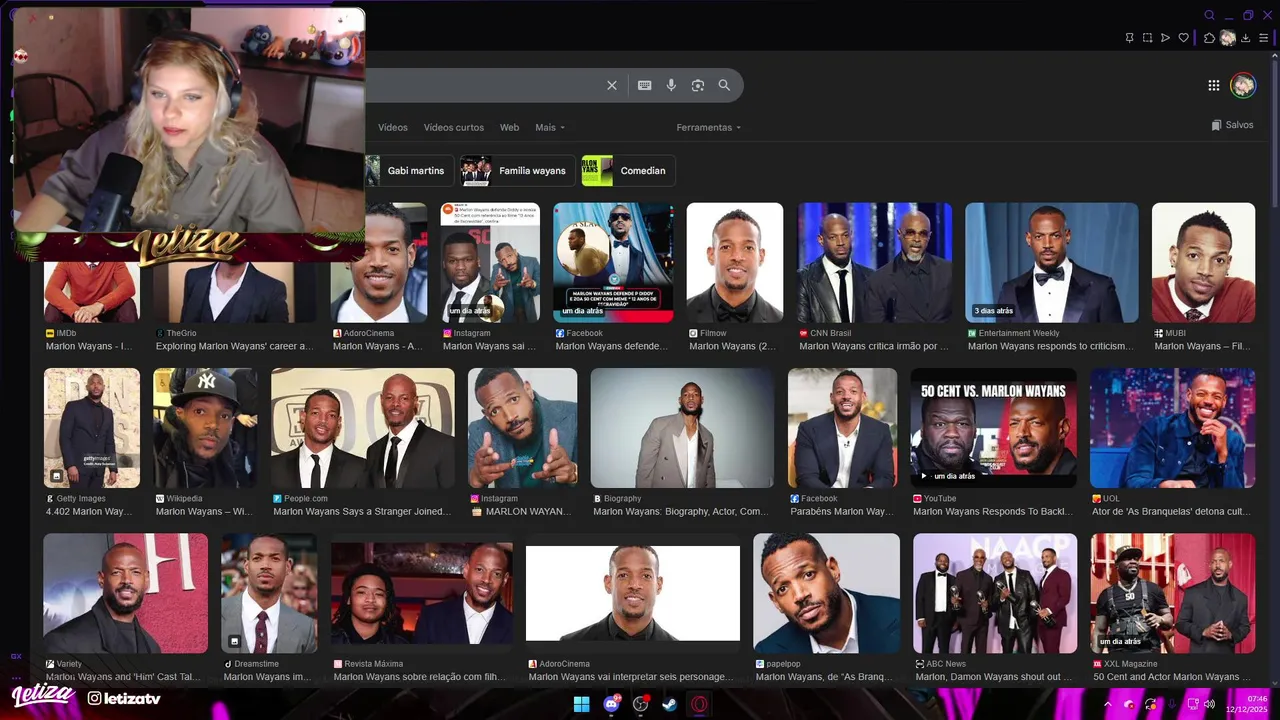Image resolution: width=1280 pixels, height=720 pixels.
Task: Click 'Marlon Wayans: Biography, Actor, Com...' title
Action: pyautogui.click(x=681, y=511)
